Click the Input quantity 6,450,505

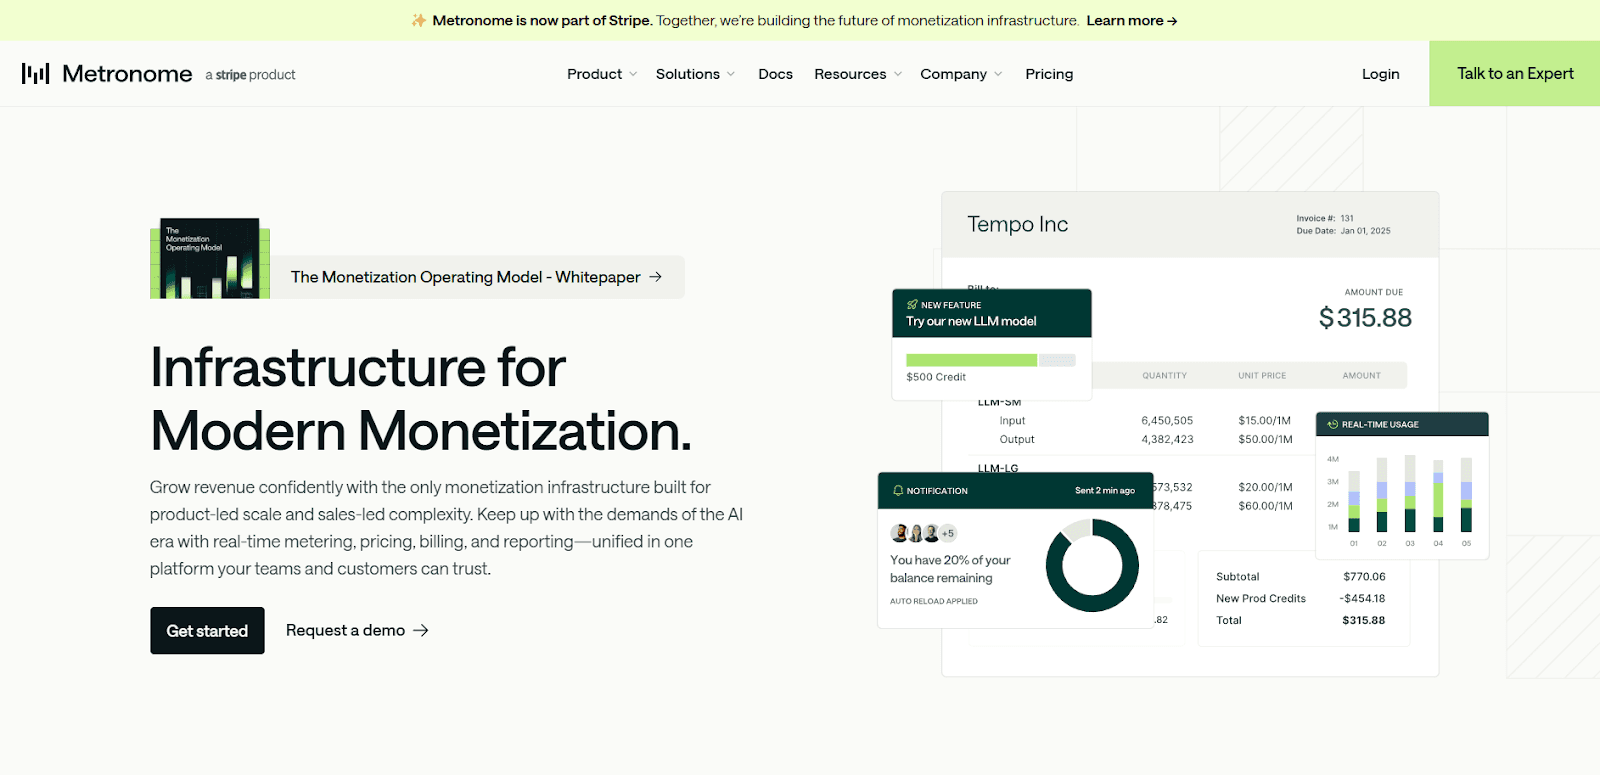point(1167,421)
